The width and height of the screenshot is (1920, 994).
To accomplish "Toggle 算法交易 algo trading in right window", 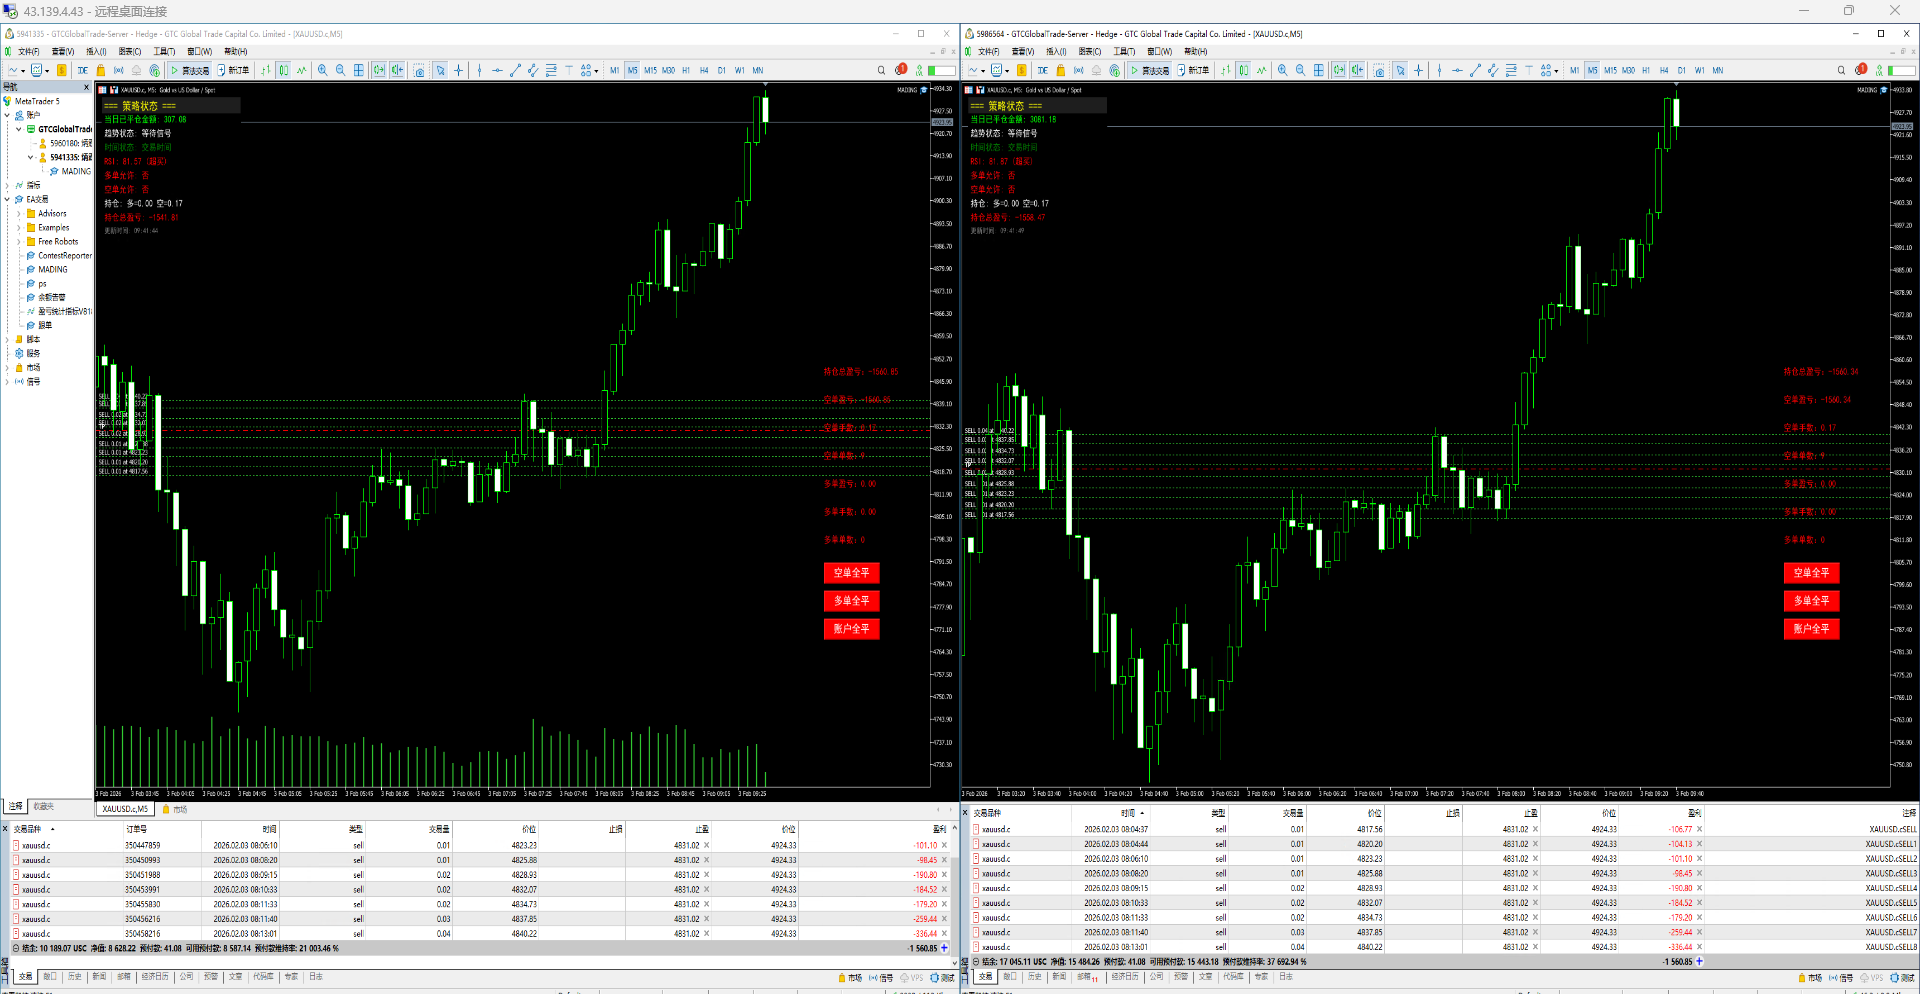I will pos(1150,70).
